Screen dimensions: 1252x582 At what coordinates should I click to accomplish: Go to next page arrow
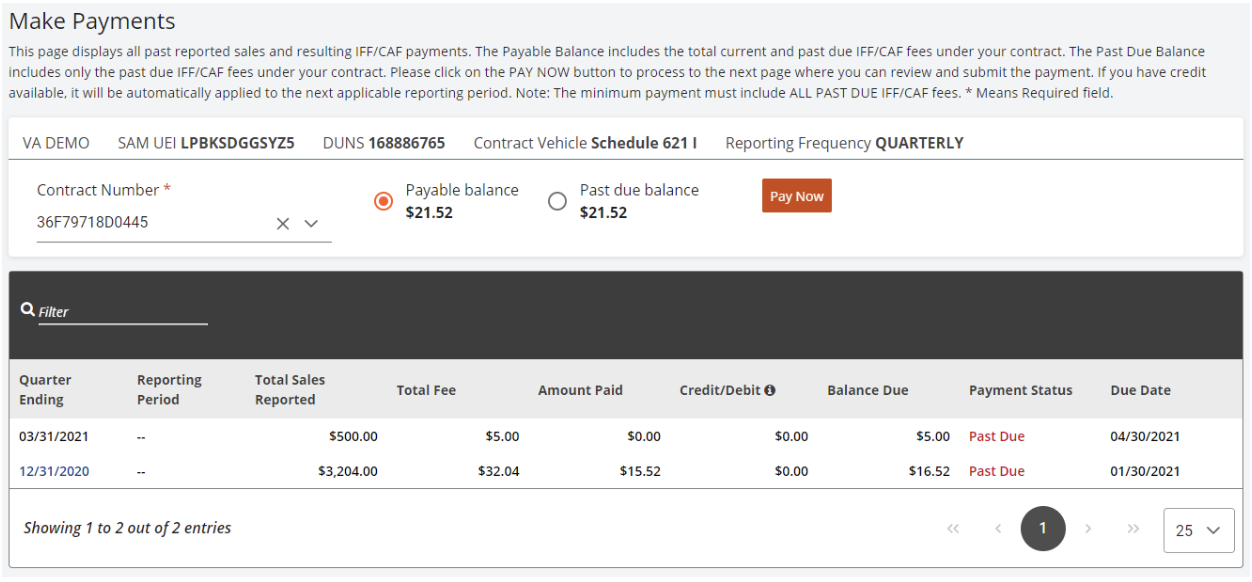[x=1088, y=529]
